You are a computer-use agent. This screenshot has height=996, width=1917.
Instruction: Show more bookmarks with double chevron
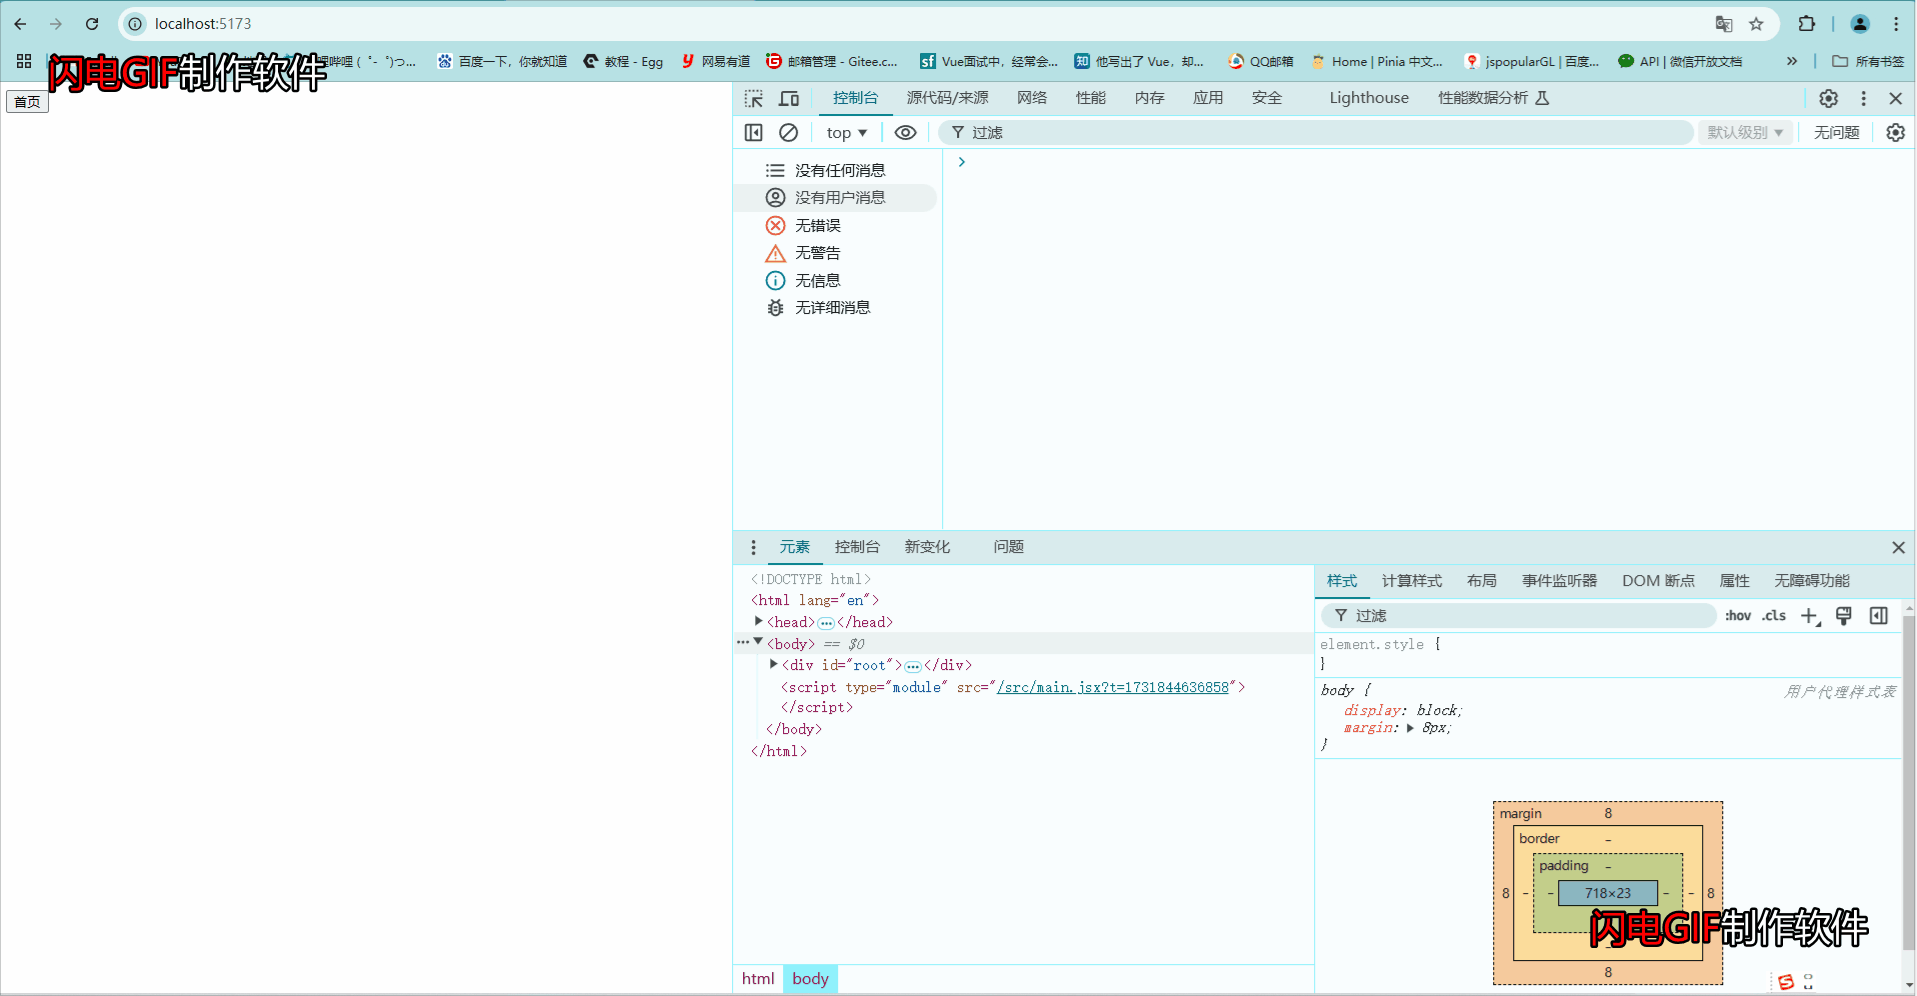(1792, 61)
